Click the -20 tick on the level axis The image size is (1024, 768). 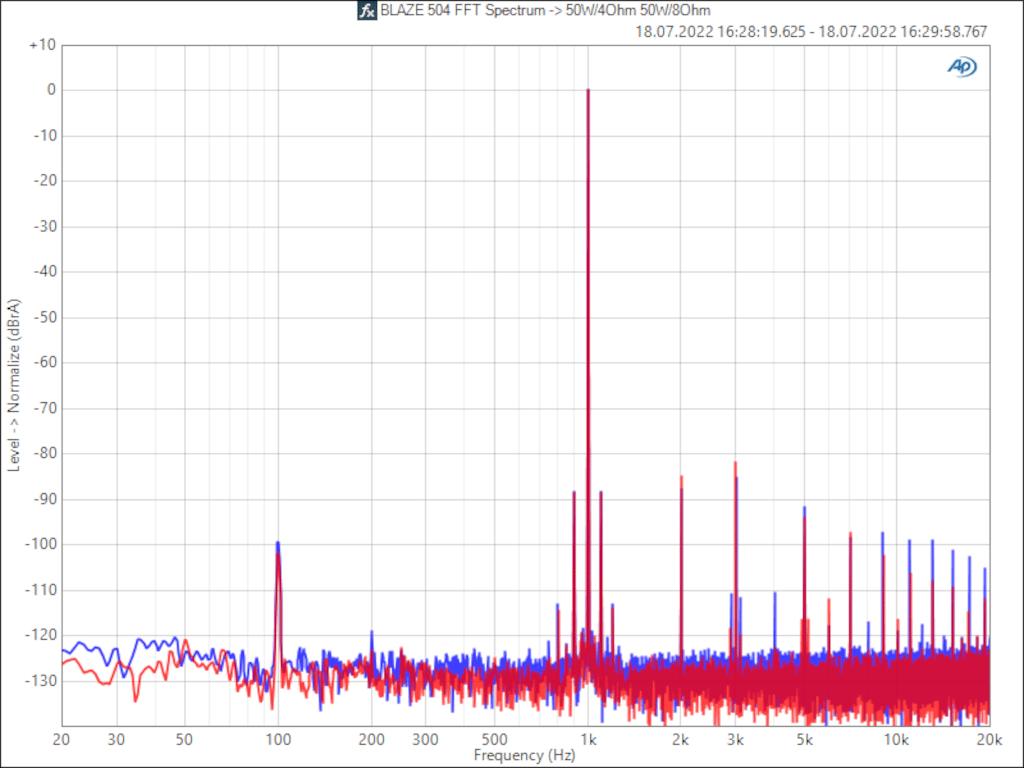point(45,181)
